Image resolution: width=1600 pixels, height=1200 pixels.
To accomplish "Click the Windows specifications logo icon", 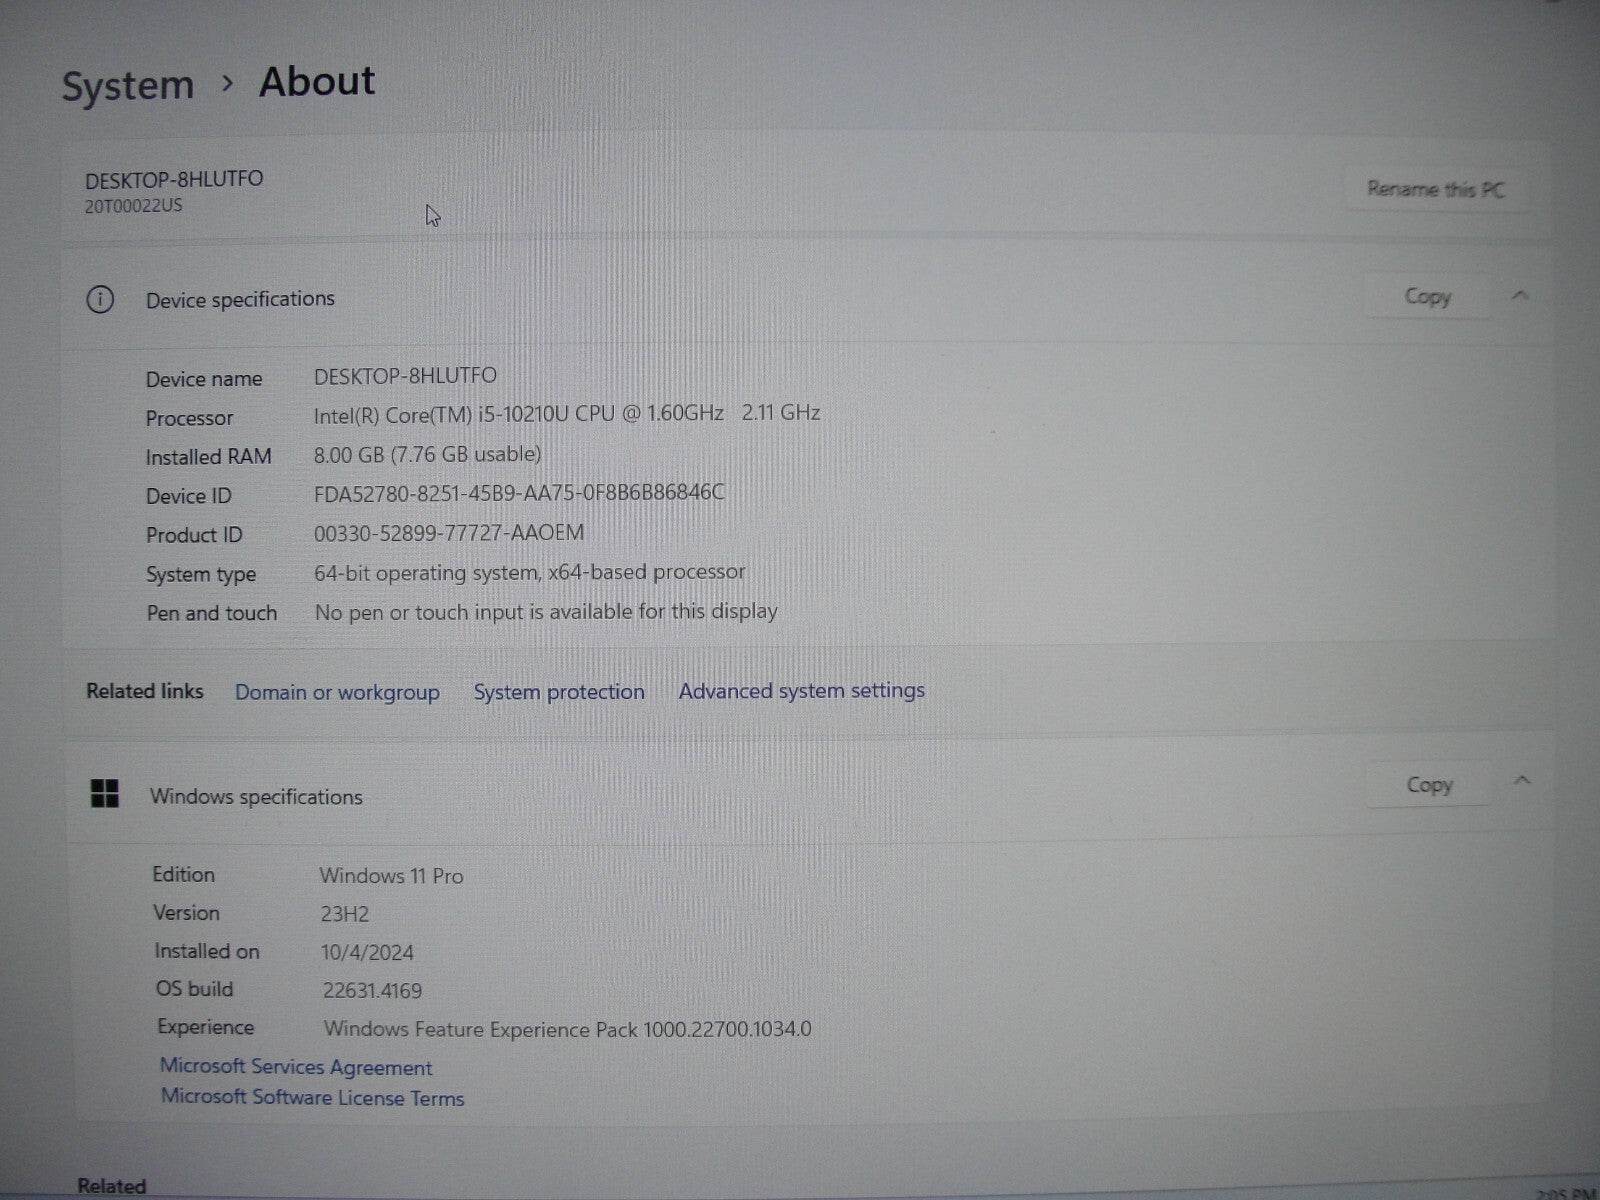I will (x=104, y=796).
